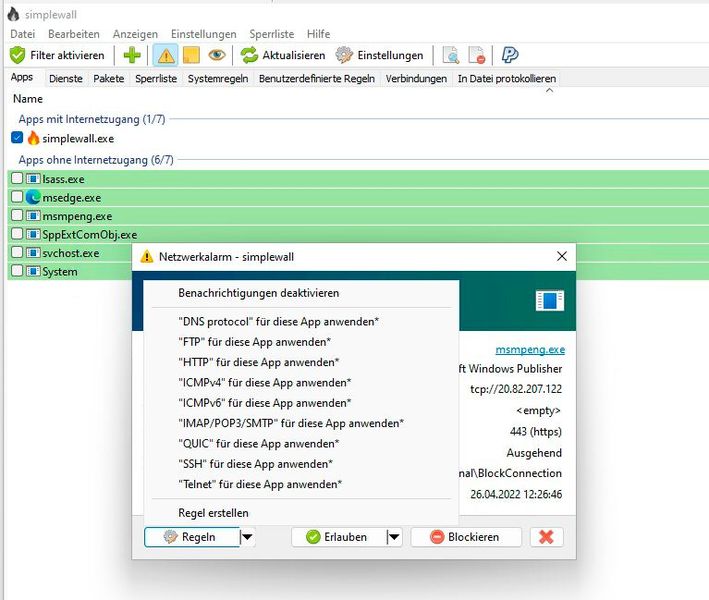Click the clear-log document icon
This screenshot has height=600, width=709.
477,55
